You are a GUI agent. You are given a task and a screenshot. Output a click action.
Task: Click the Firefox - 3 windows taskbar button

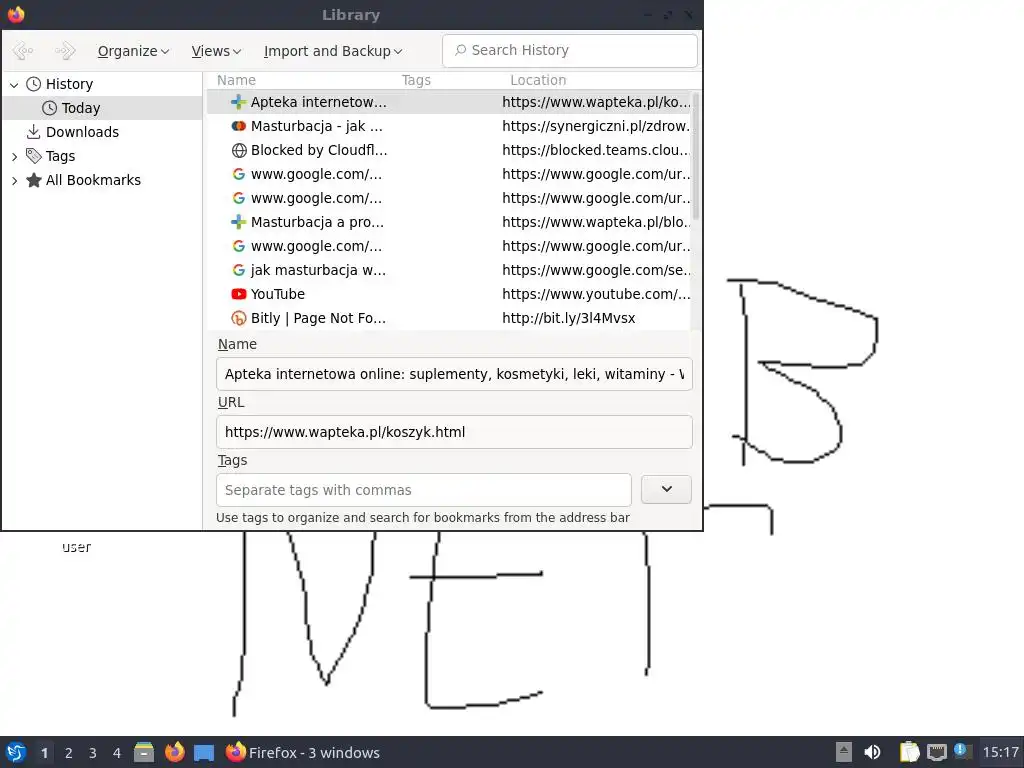(x=302, y=752)
